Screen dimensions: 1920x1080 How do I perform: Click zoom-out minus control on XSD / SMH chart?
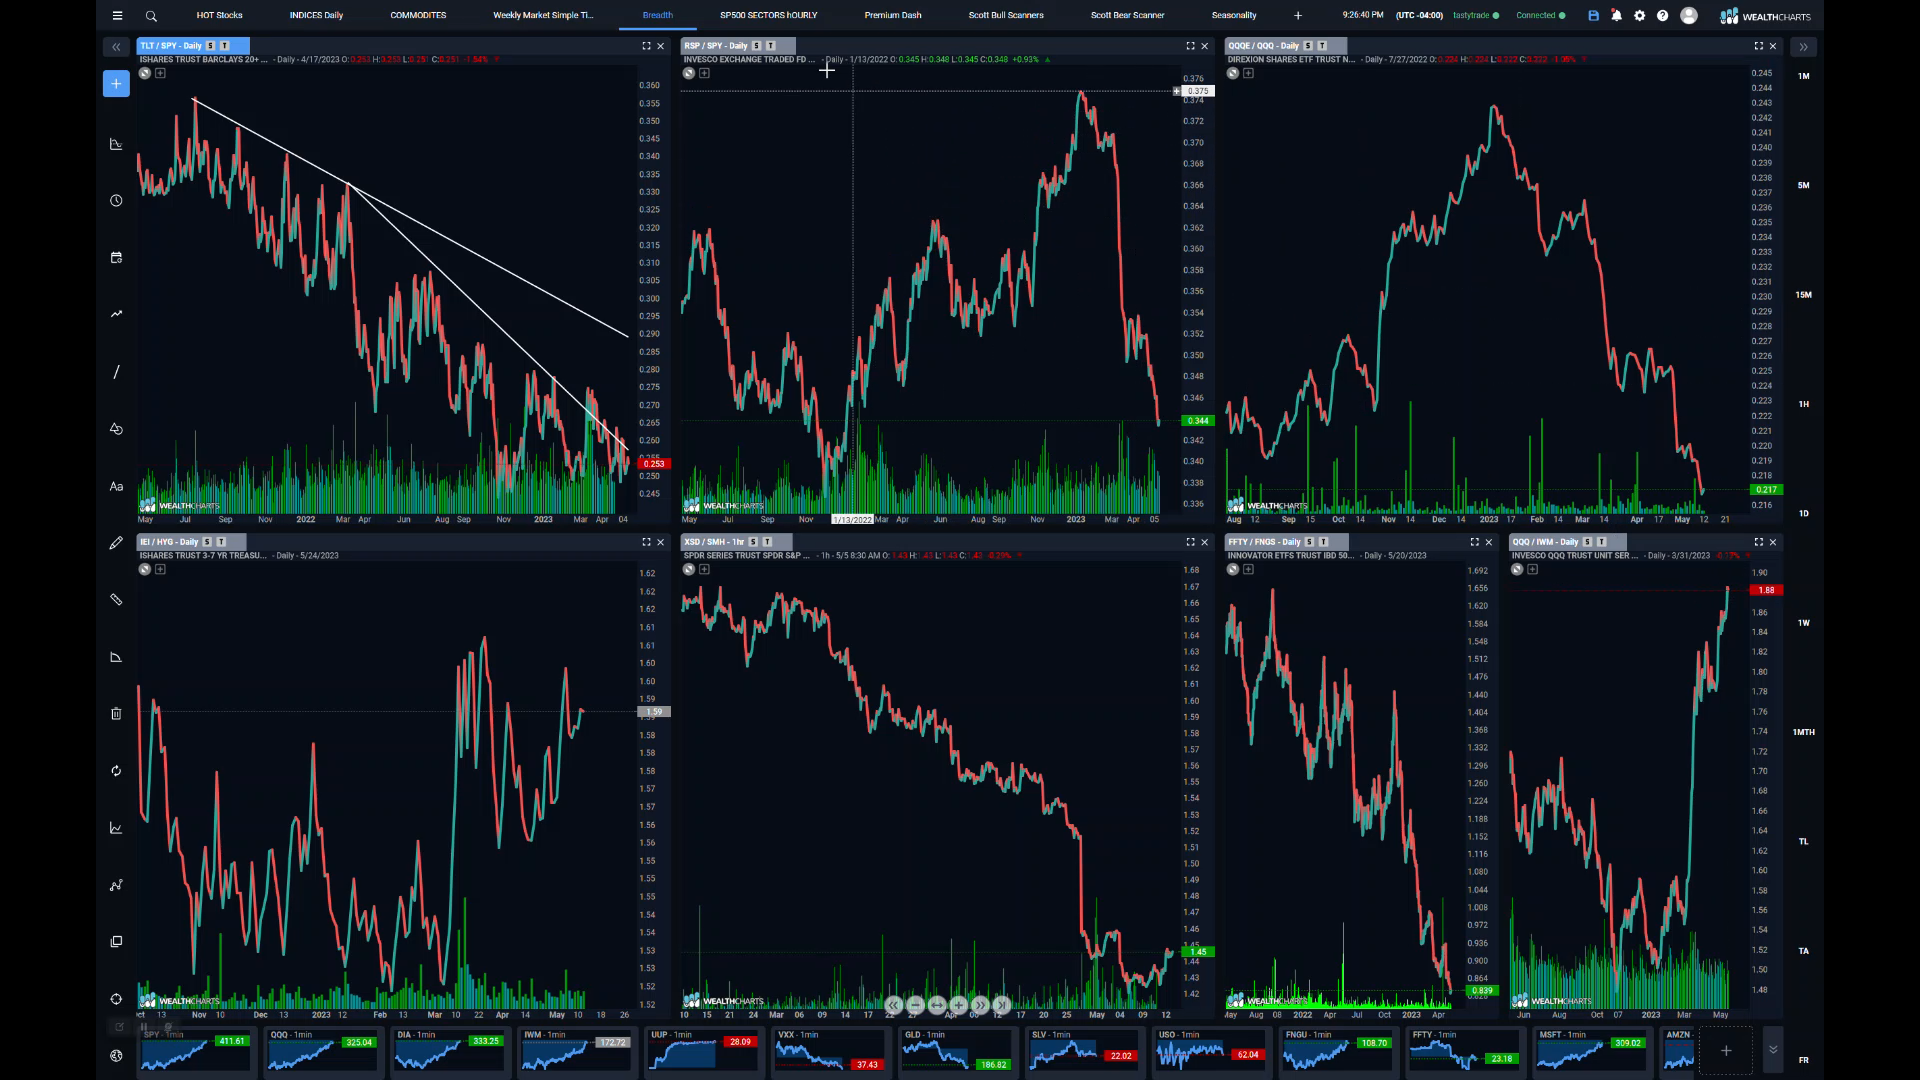click(915, 1005)
